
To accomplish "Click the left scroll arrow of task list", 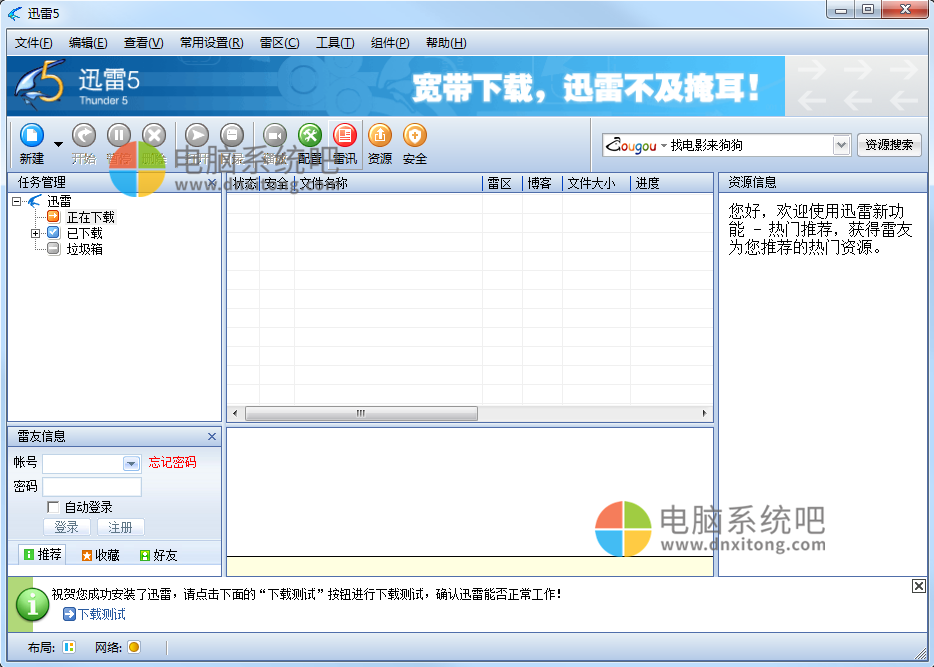I will [x=235, y=413].
